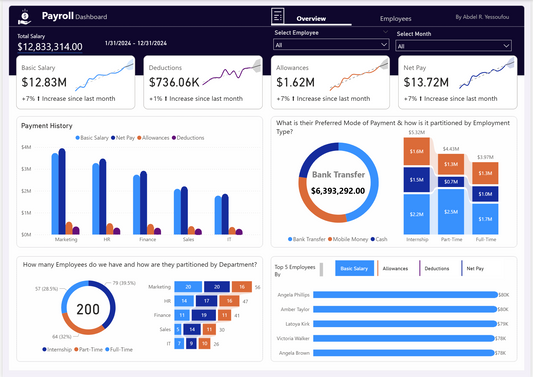Click the Deductions $736.06K card

(203, 83)
